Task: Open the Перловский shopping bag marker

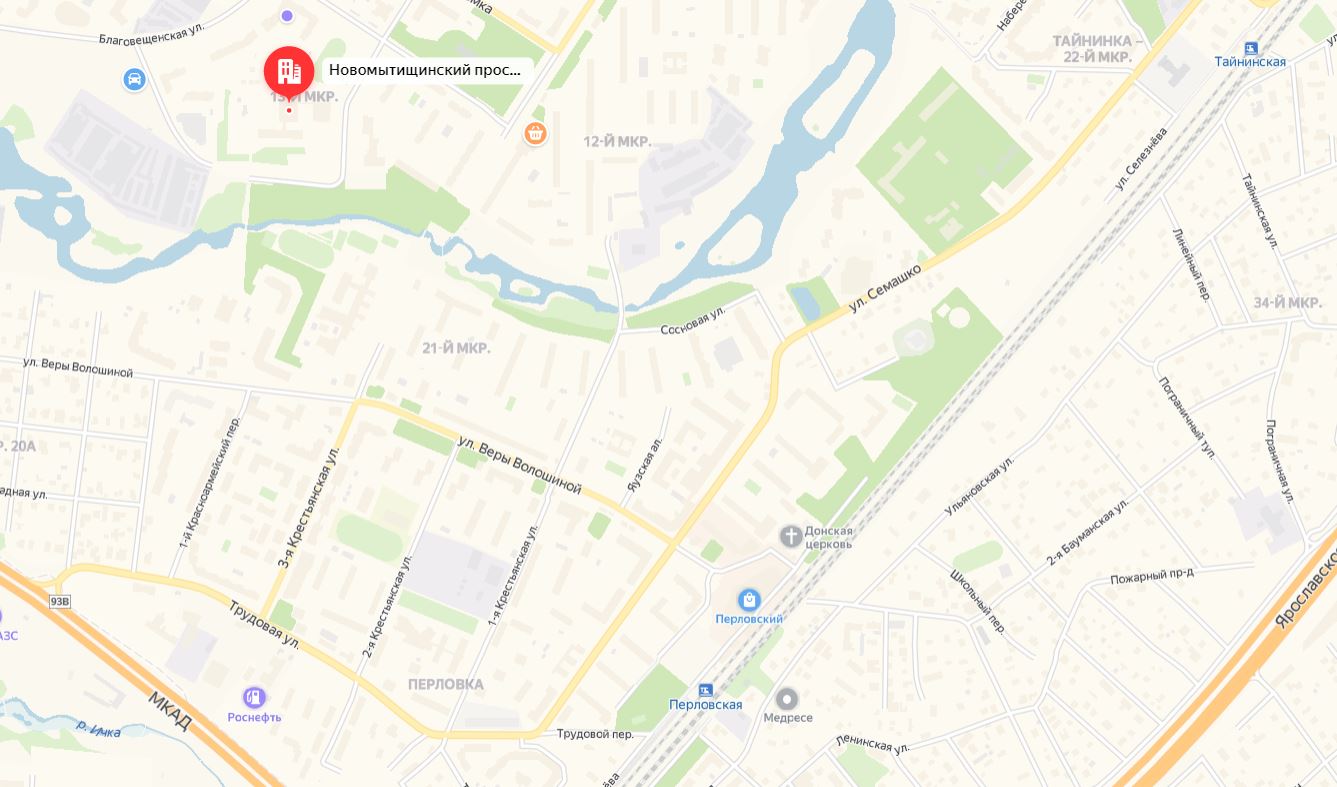Action: pyautogui.click(x=749, y=600)
